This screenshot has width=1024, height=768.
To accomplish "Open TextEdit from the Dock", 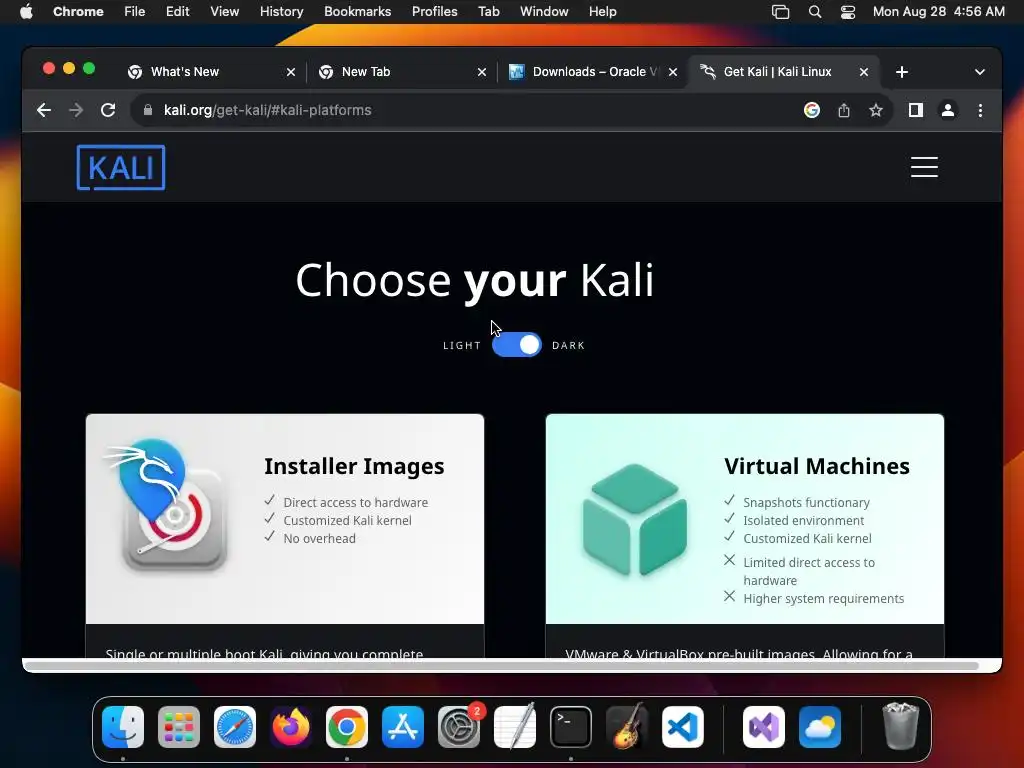I will tap(515, 727).
